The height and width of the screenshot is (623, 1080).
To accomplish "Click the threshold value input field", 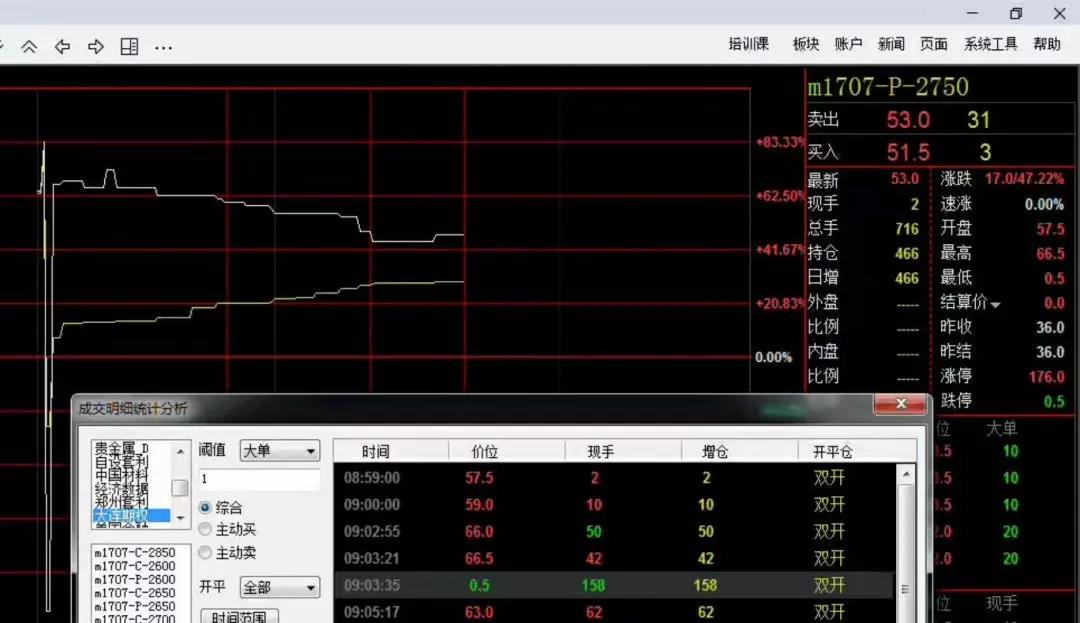I will coord(259,480).
